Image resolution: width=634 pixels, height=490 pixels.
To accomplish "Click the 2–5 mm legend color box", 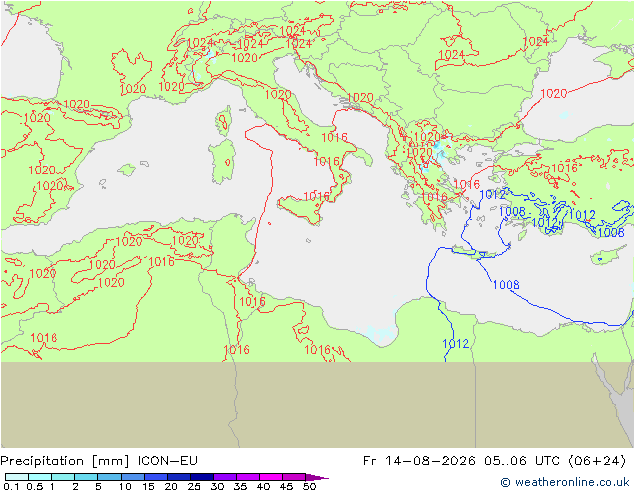I will tap(86, 477).
